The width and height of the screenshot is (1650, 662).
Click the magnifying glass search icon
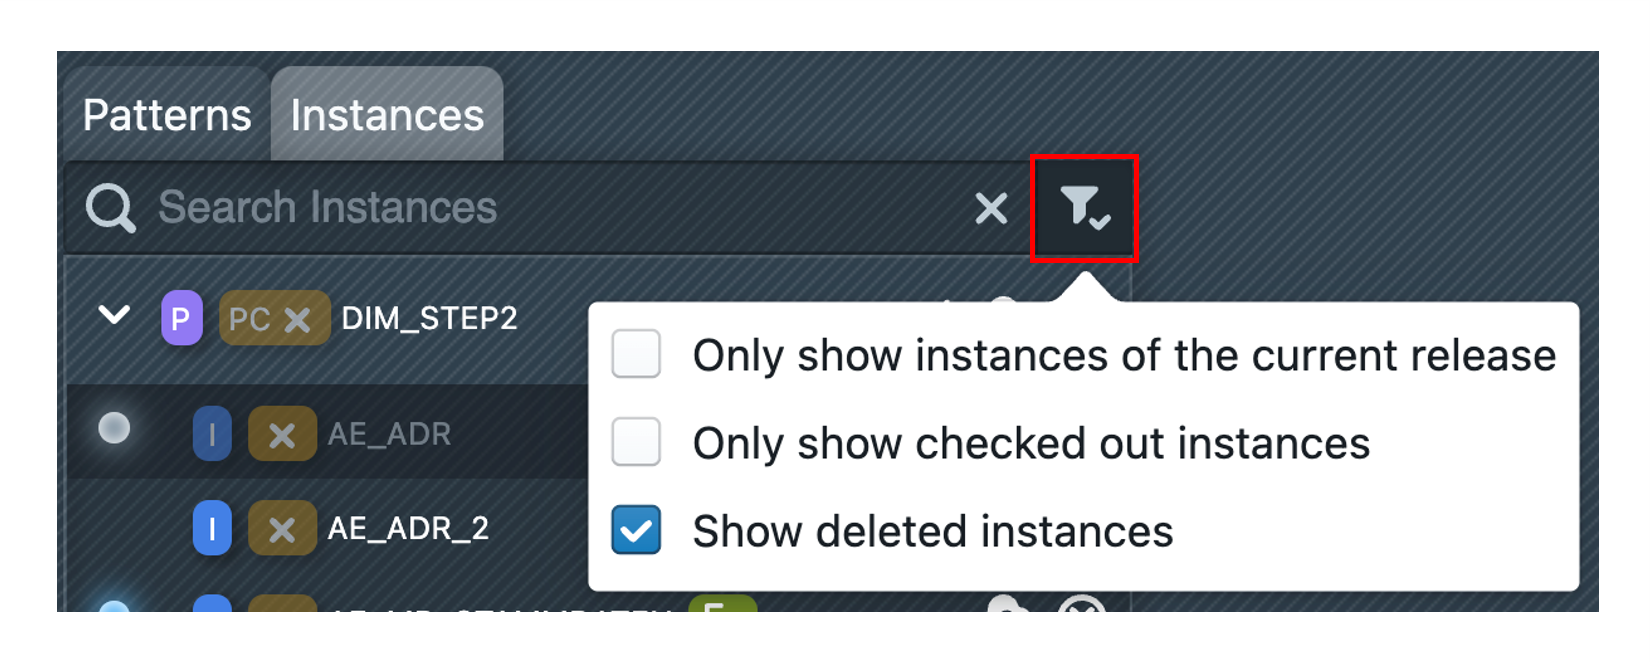pos(110,208)
